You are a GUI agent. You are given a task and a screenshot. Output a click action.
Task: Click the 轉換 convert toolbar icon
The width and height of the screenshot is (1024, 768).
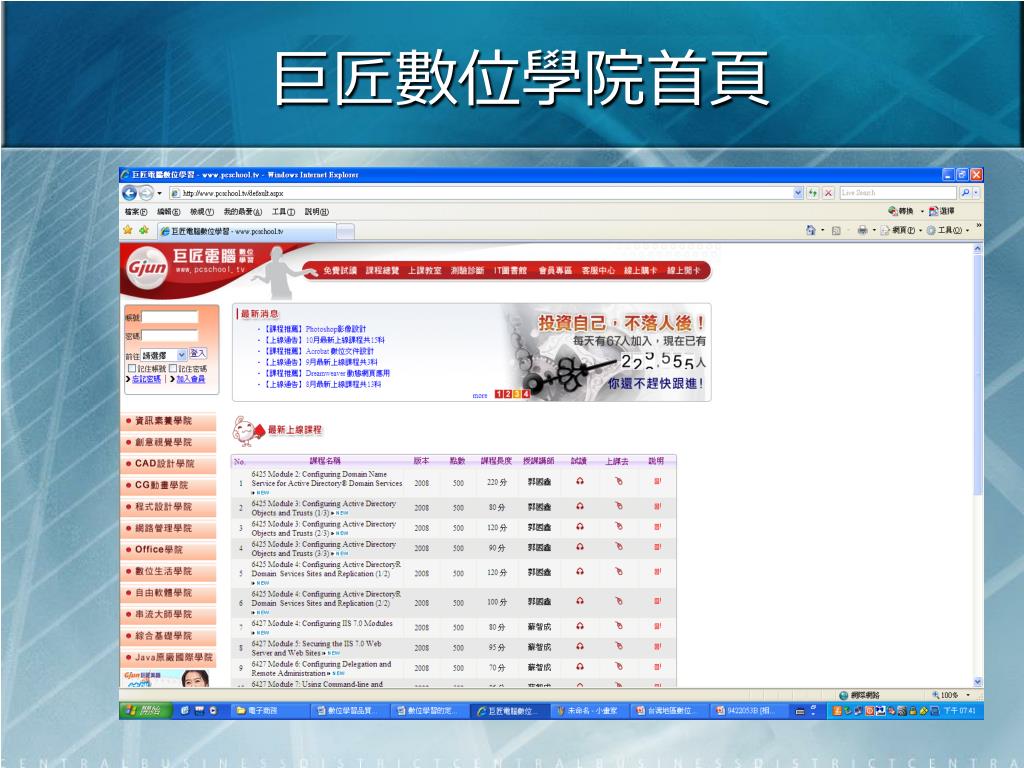[901, 211]
